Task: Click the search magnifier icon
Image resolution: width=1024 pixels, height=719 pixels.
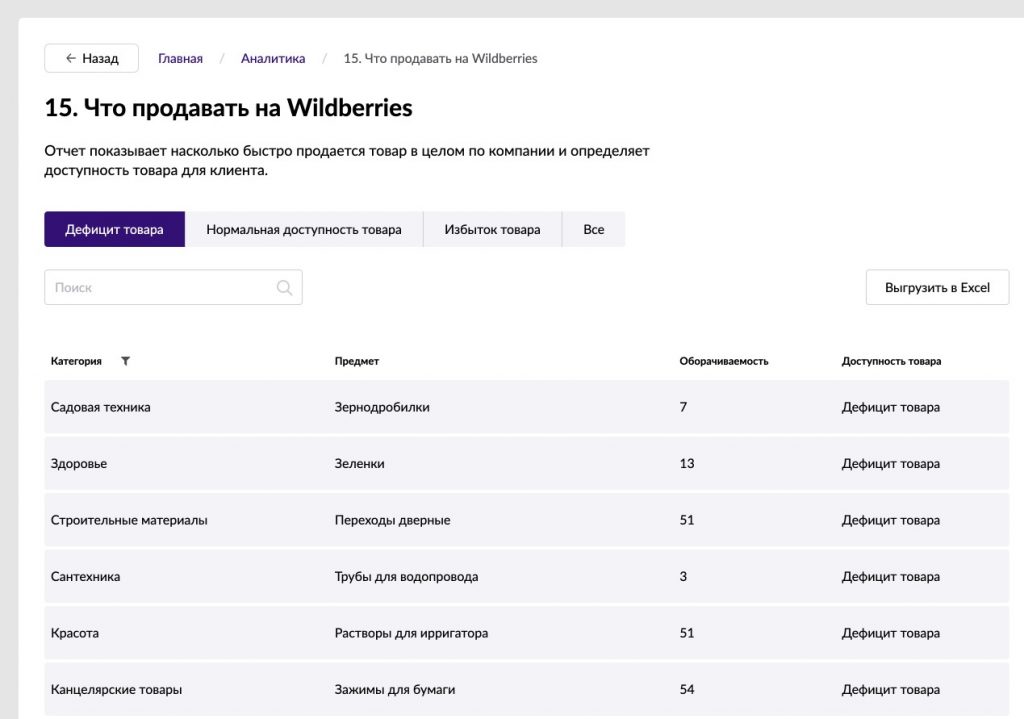Action: click(x=284, y=287)
